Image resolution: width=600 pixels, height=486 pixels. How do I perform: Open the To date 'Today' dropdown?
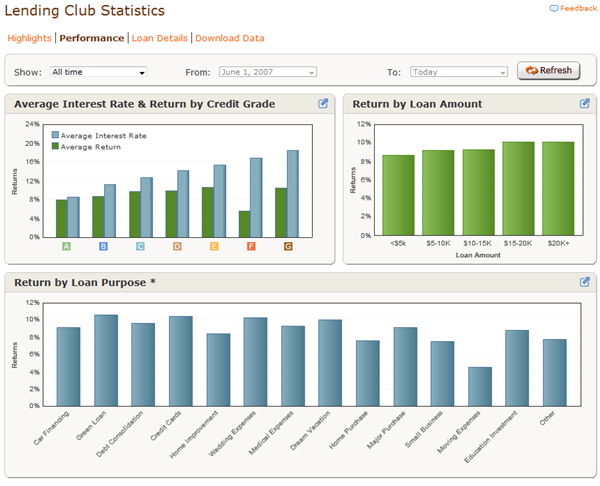459,72
